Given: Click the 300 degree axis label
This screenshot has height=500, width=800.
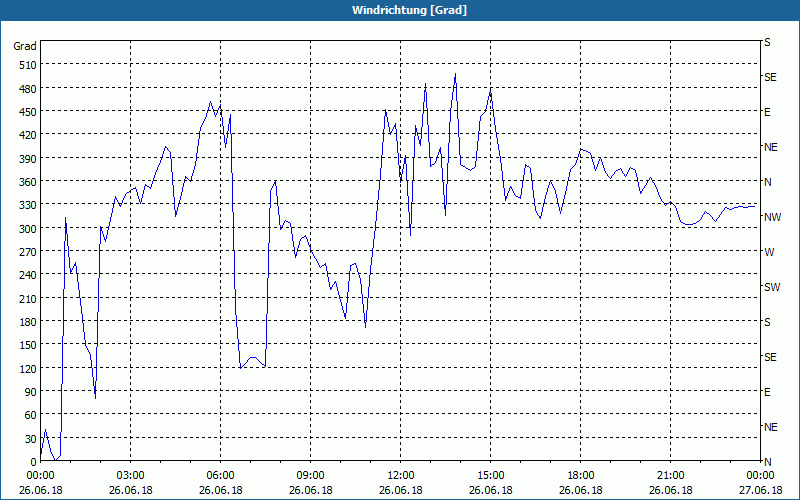Looking at the screenshot, I should 28,229.
